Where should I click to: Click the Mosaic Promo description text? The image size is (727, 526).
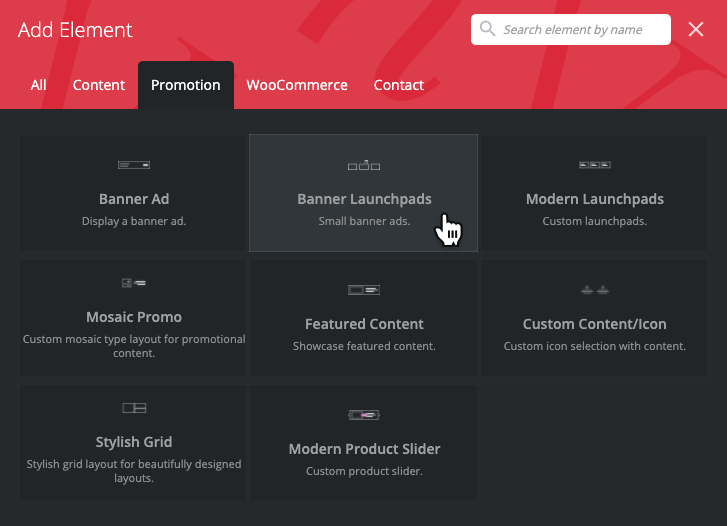pos(134,346)
